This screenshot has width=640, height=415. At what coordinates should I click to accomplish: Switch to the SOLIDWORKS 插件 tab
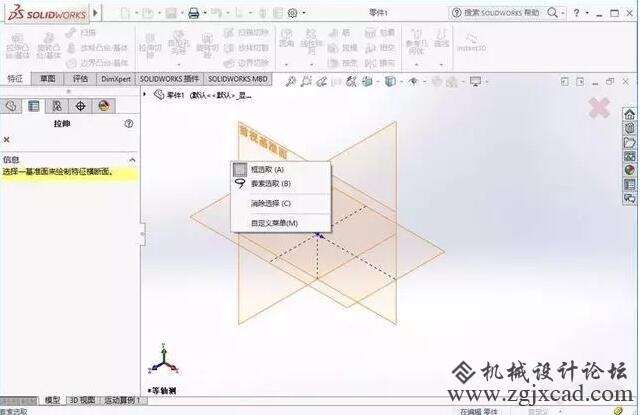pyautogui.click(x=169, y=78)
